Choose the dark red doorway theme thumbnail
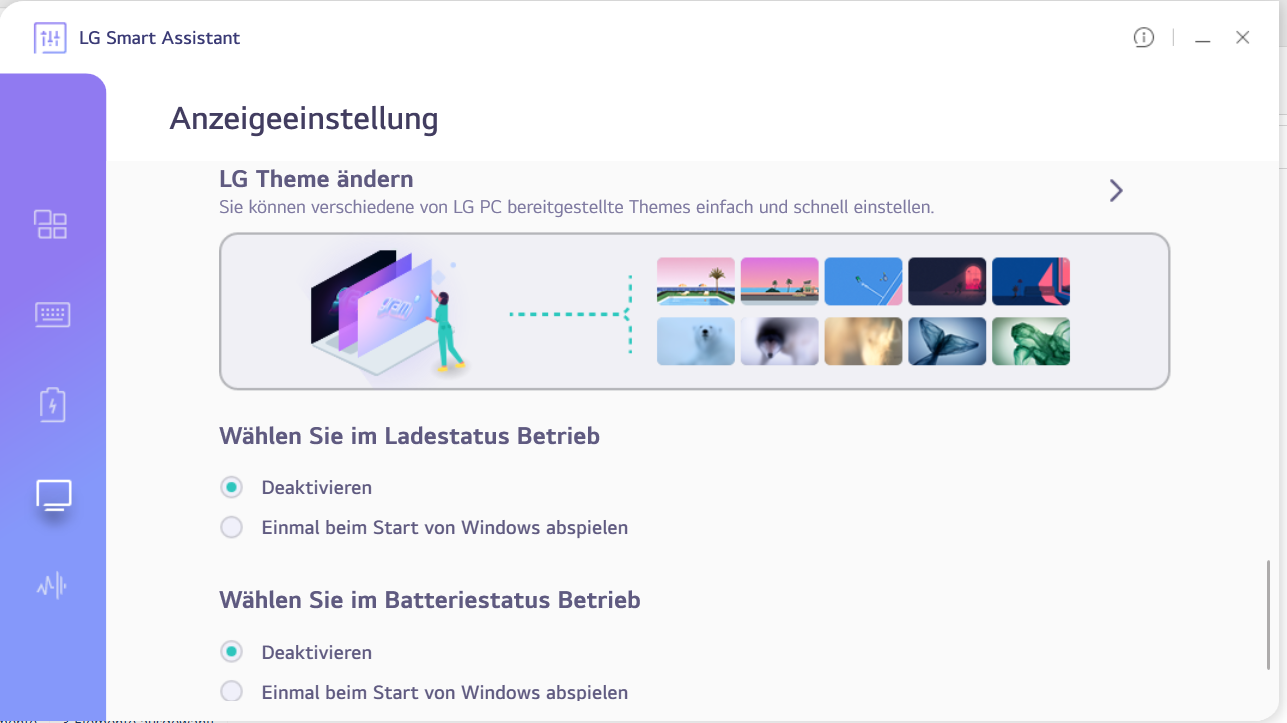 point(947,281)
